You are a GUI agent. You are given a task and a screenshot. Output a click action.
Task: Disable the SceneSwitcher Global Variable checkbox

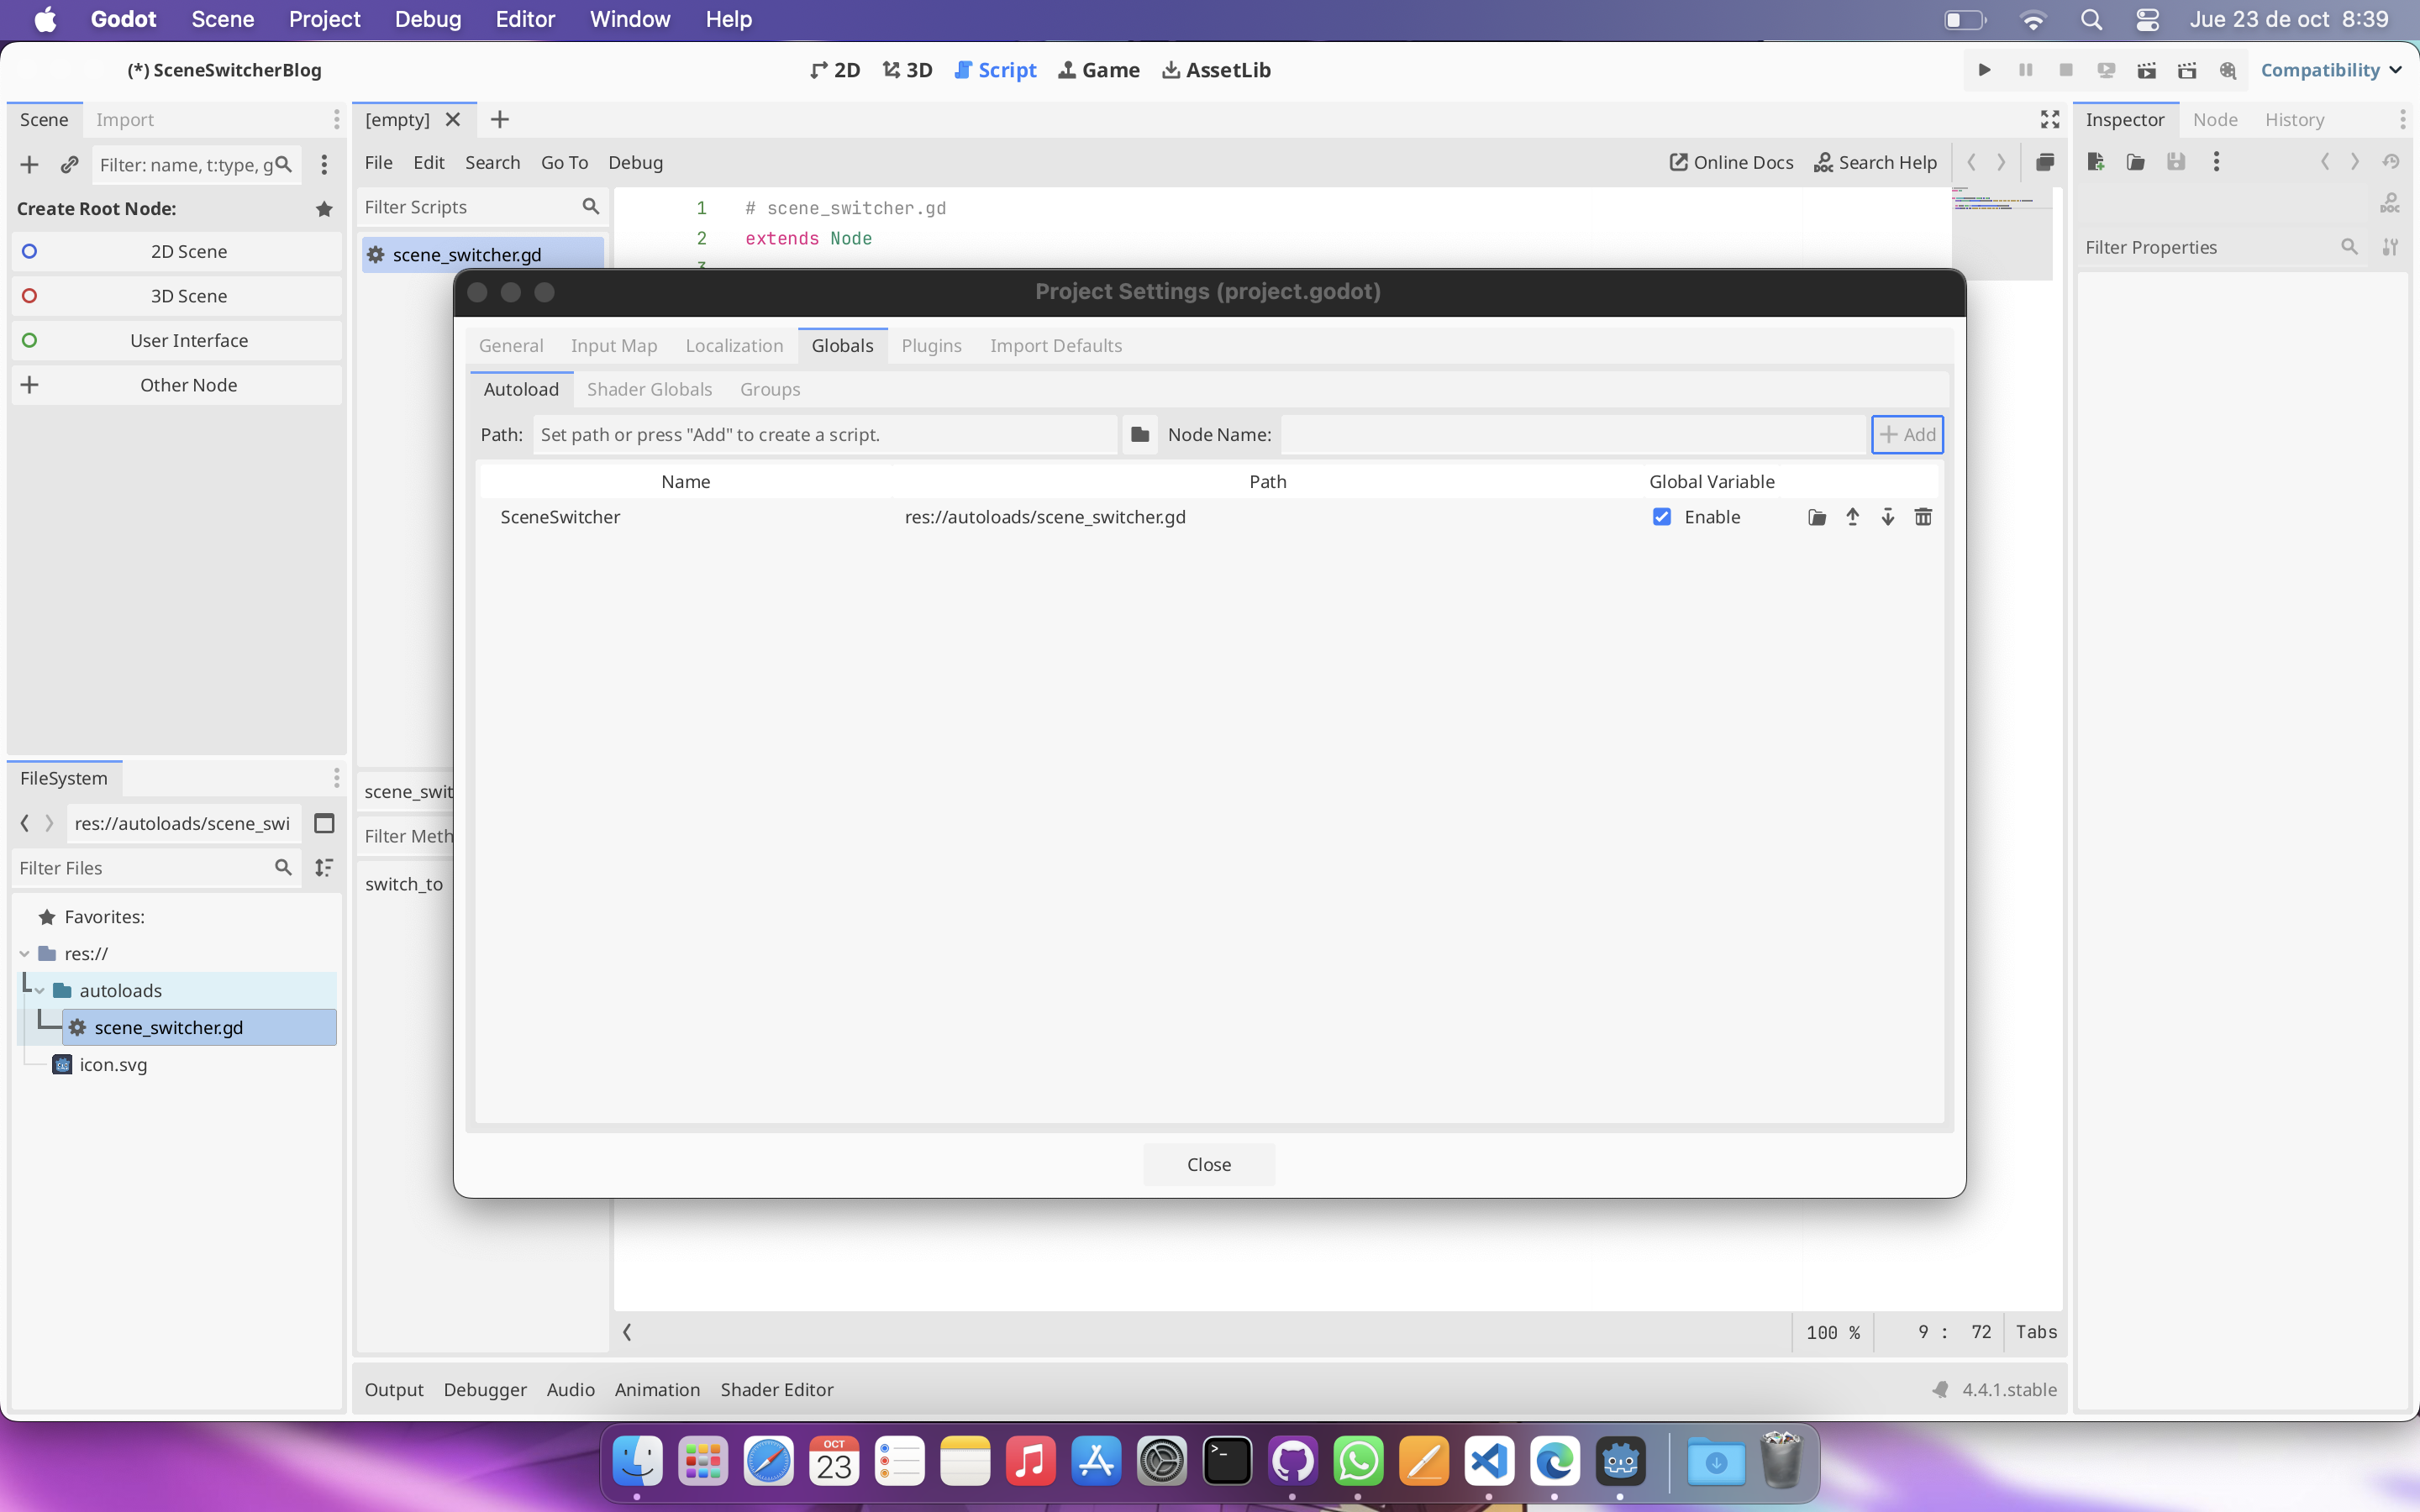pos(1661,517)
